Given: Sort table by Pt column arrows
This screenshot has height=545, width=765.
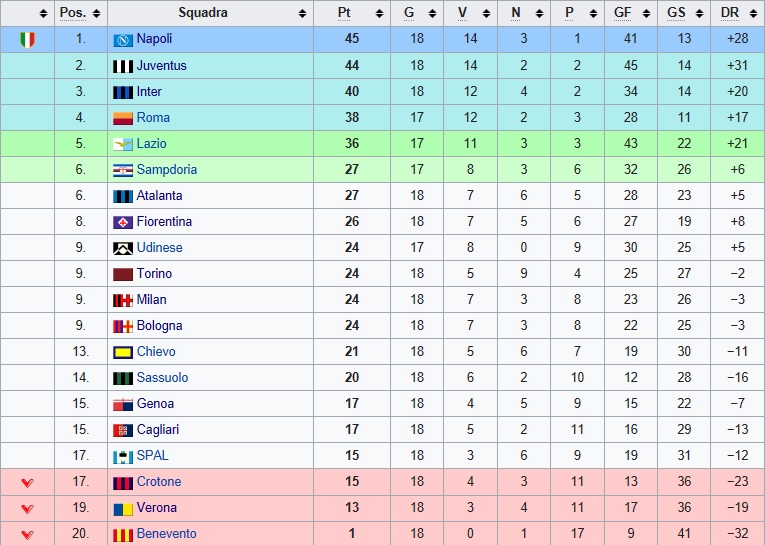Looking at the screenshot, I should [x=379, y=14].
